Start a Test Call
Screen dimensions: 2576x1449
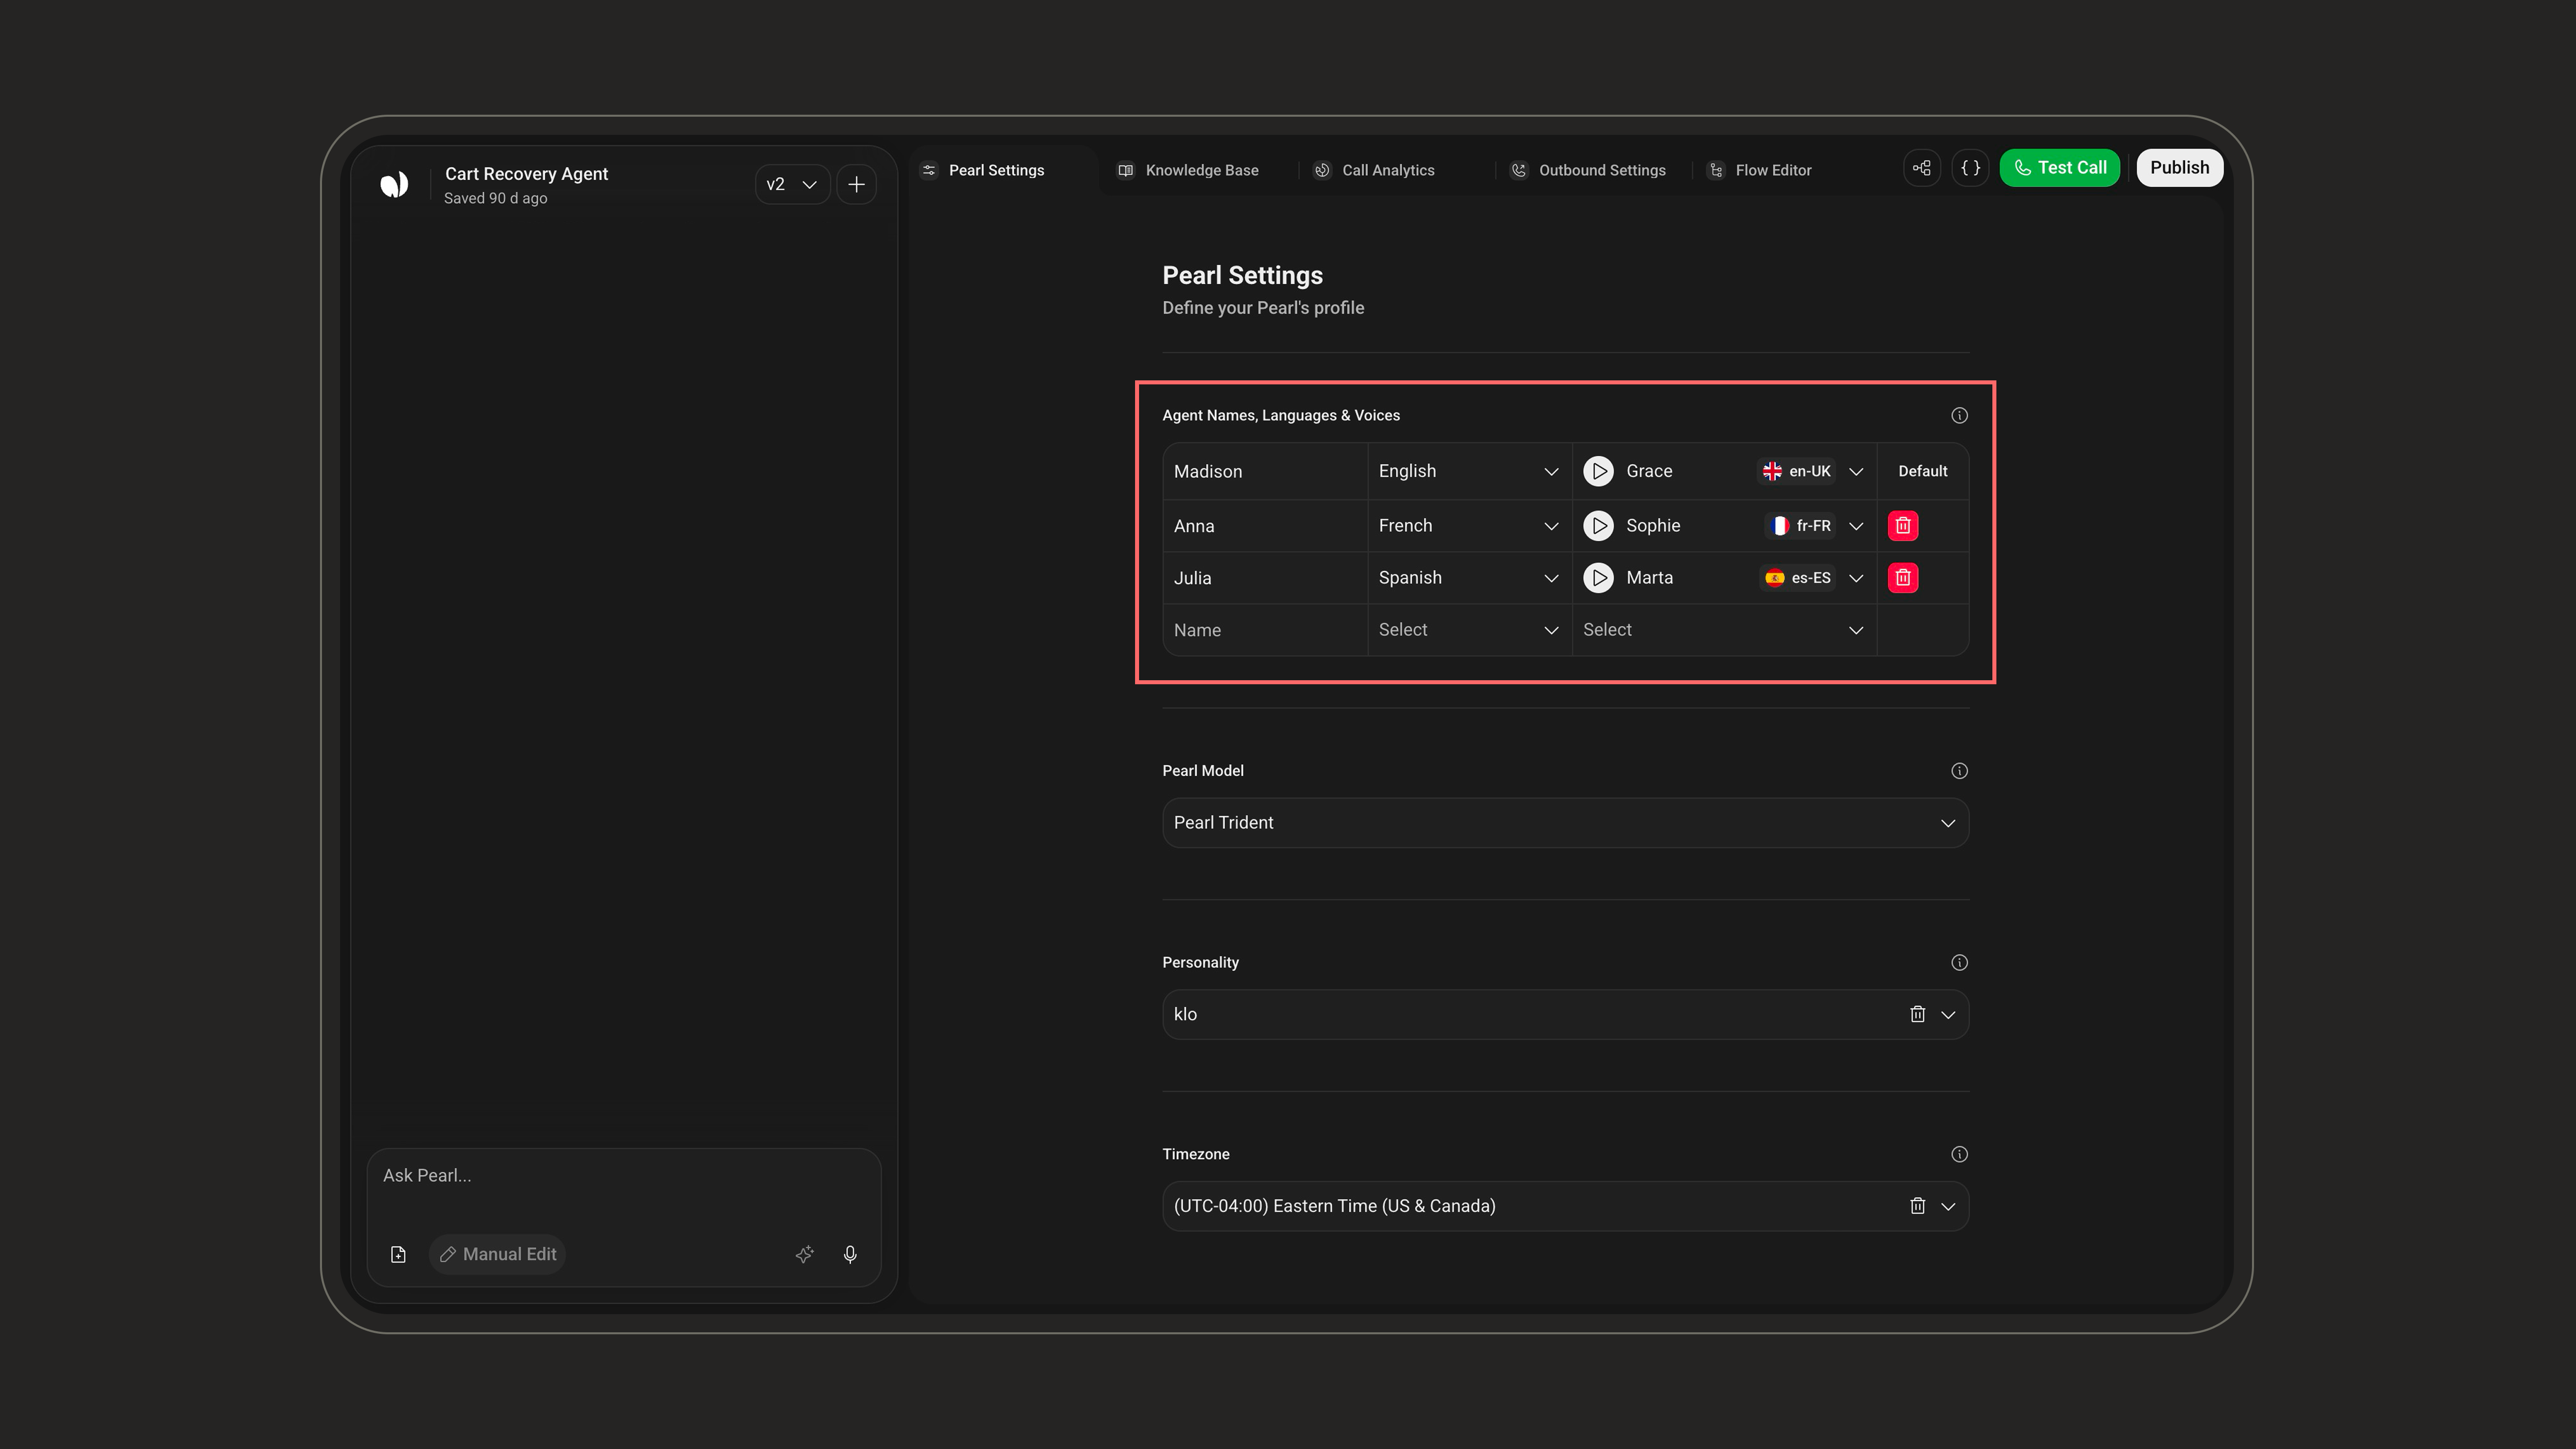(x=2059, y=168)
